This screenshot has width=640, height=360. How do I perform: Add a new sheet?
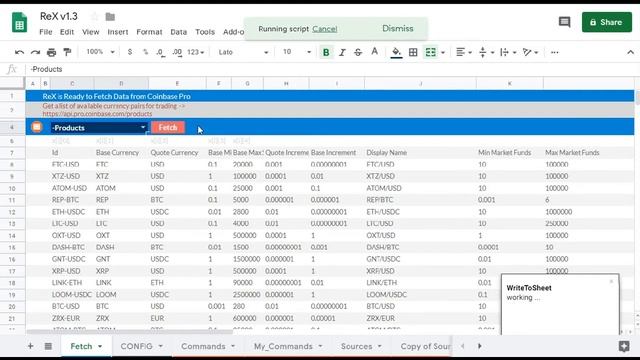point(30,346)
